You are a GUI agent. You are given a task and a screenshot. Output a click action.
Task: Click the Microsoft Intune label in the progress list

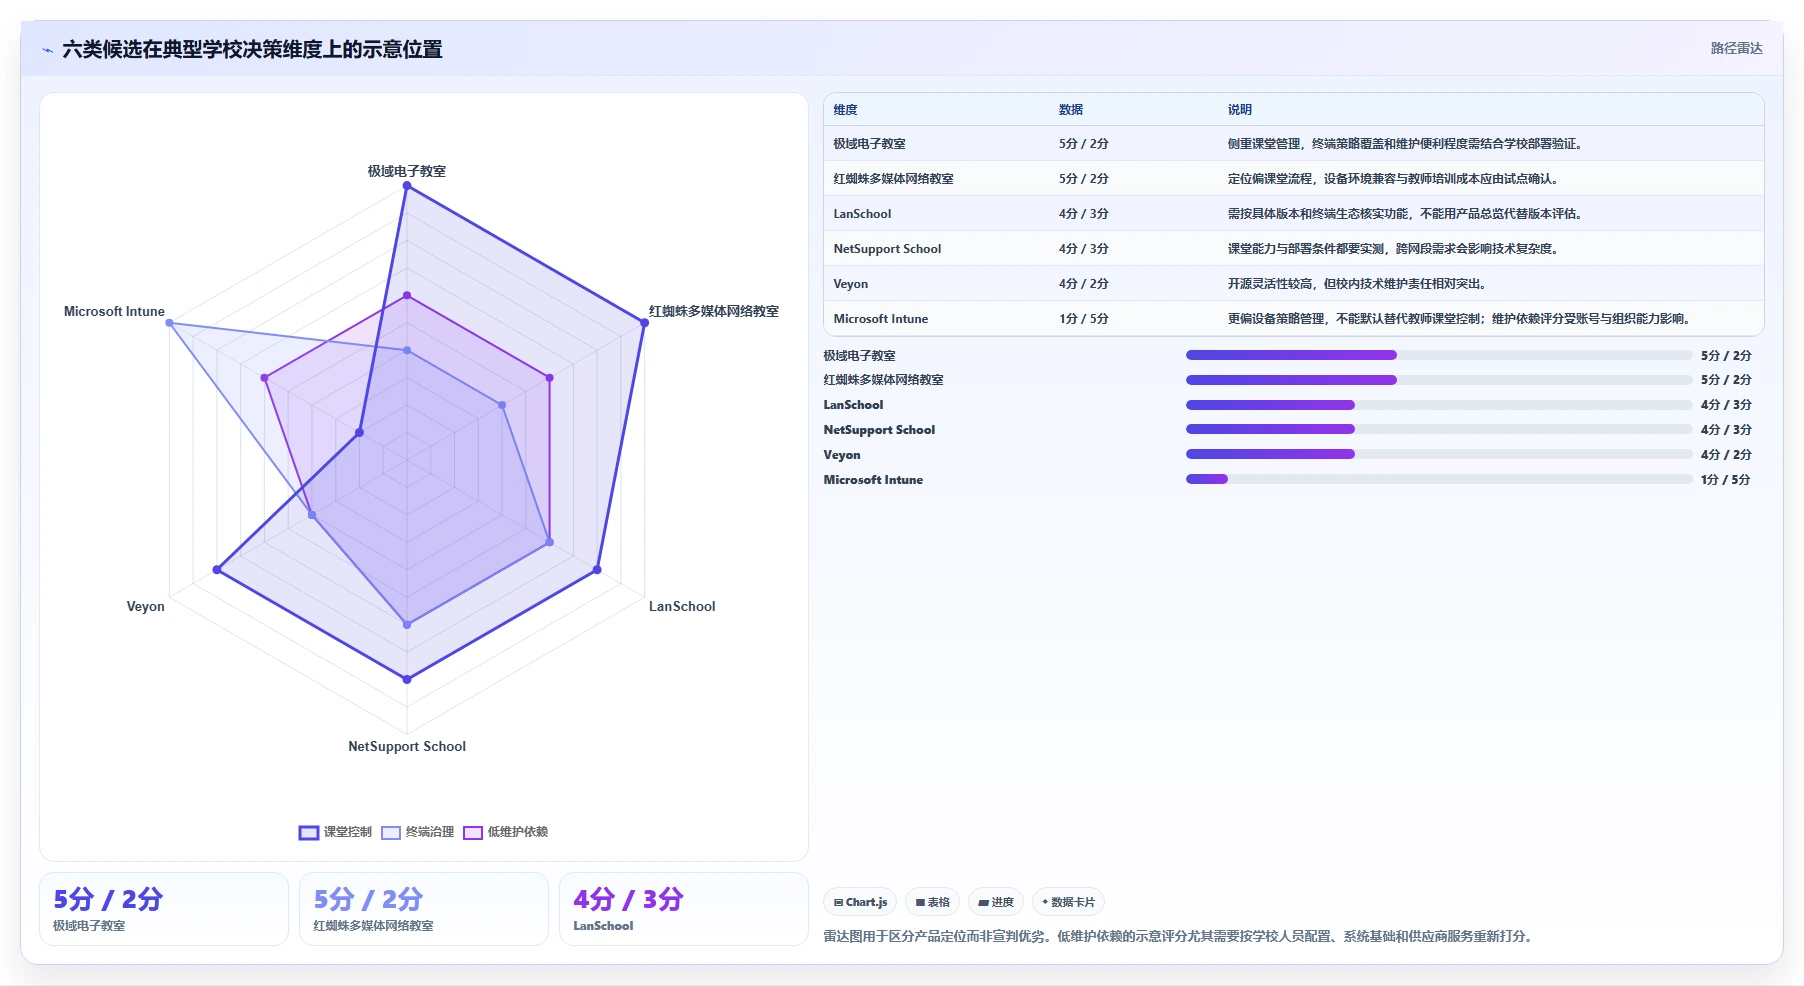[x=873, y=480]
